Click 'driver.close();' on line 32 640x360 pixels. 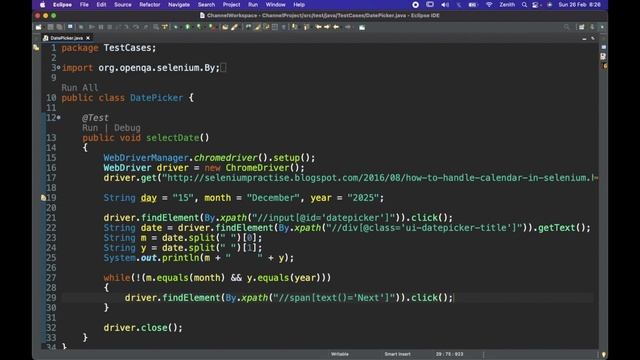pos(143,328)
